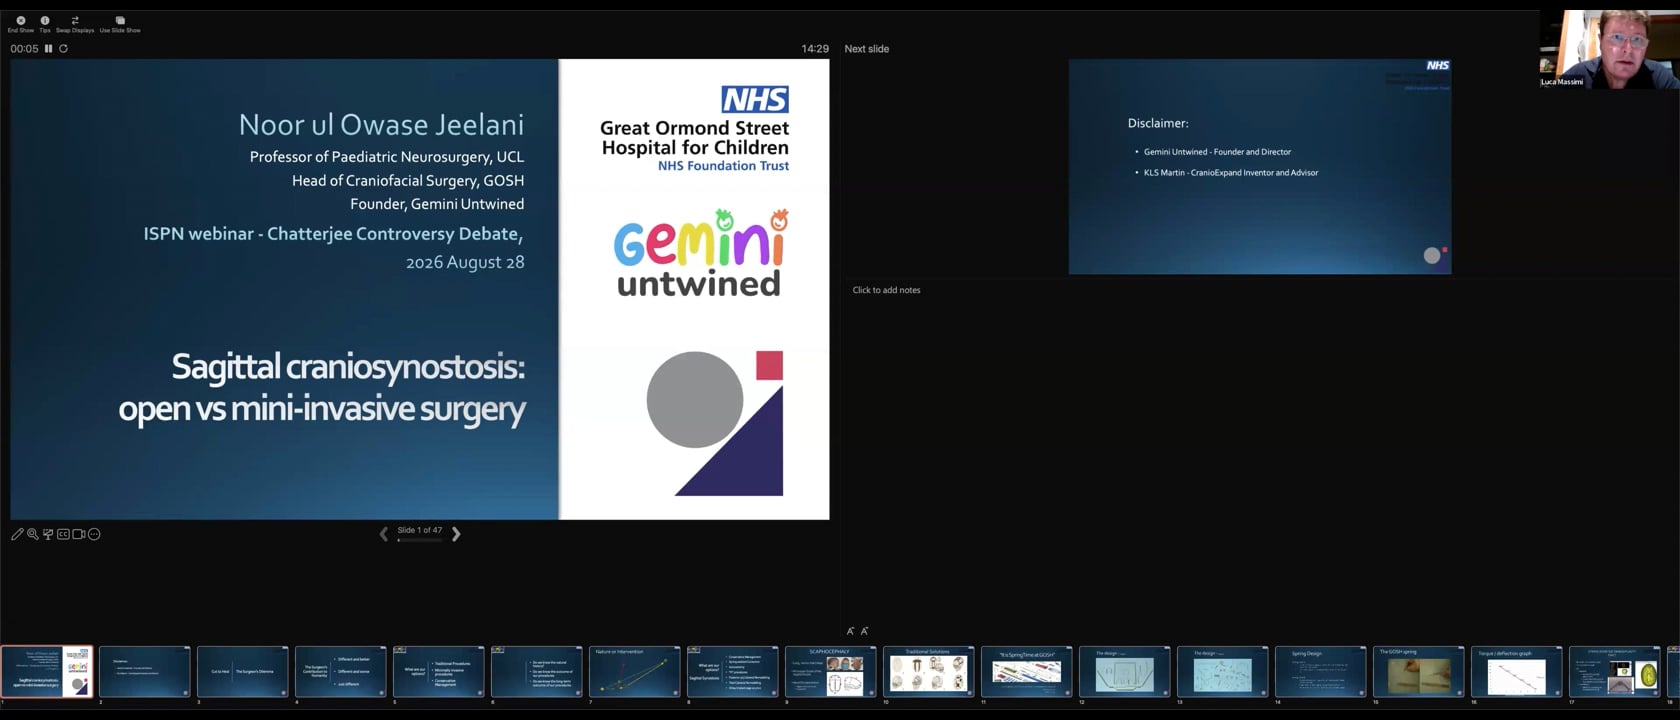
Task: Click the 'Click to add notes' field
Action: (x=886, y=290)
